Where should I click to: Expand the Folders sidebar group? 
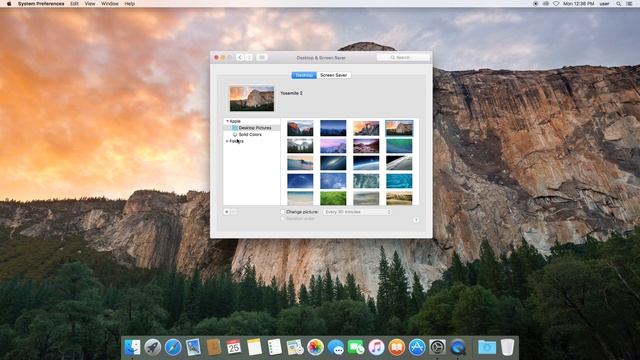pos(227,141)
